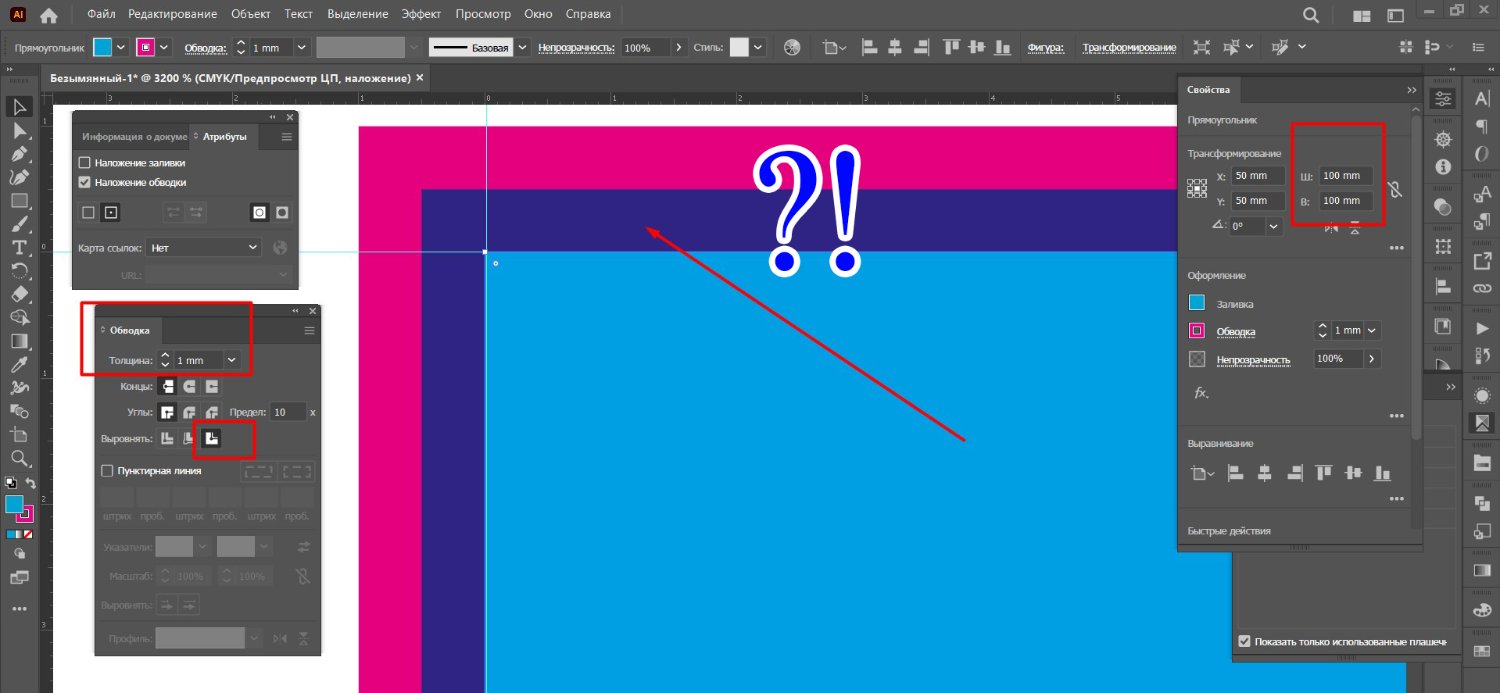Viewport: 1500px width, 693px height.
Task: Click Обводка label in Свойства panel
Action: point(1236,331)
